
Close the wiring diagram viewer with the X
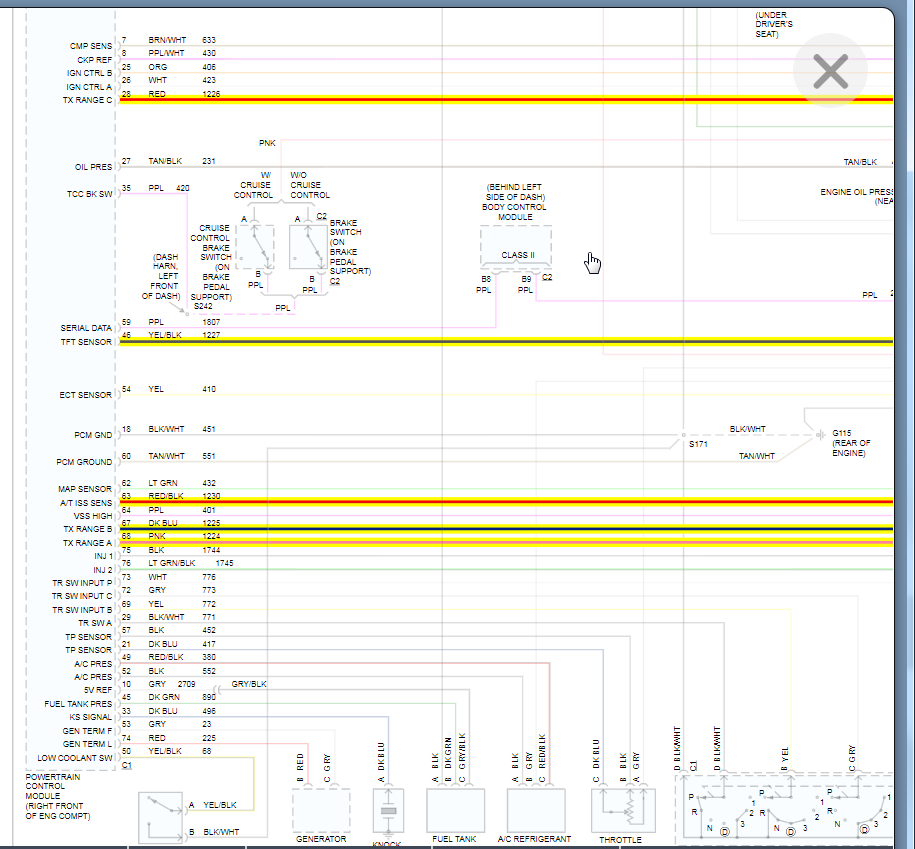(x=830, y=71)
